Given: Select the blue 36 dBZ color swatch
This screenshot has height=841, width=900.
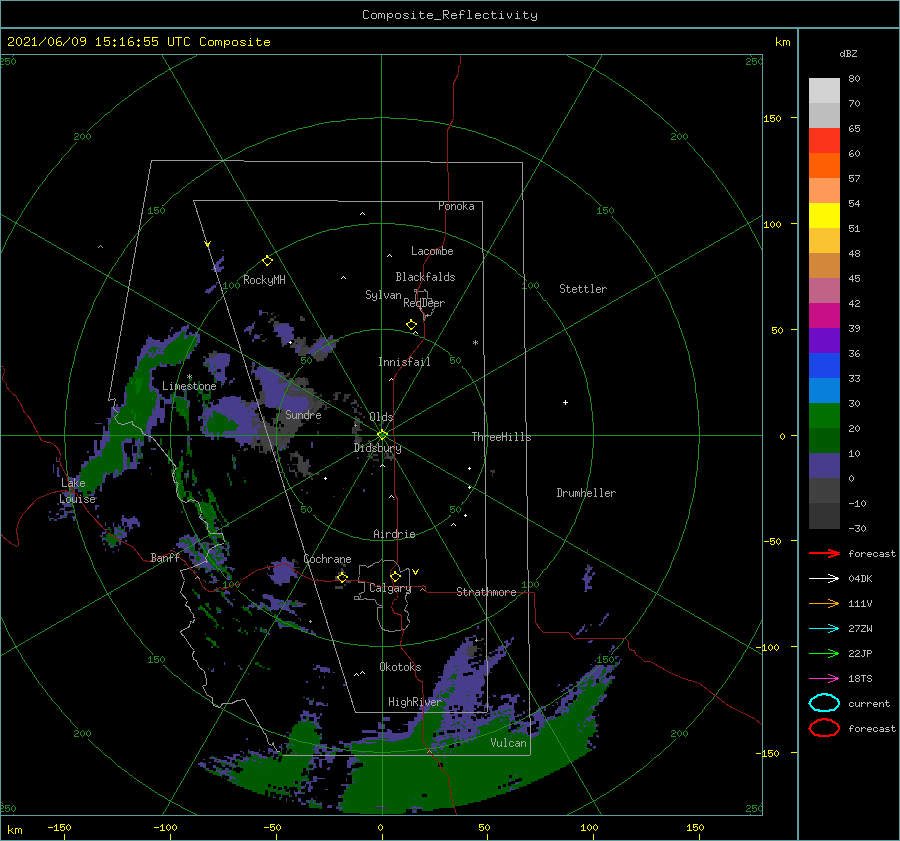Looking at the screenshot, I should click(x=824, y=365).
